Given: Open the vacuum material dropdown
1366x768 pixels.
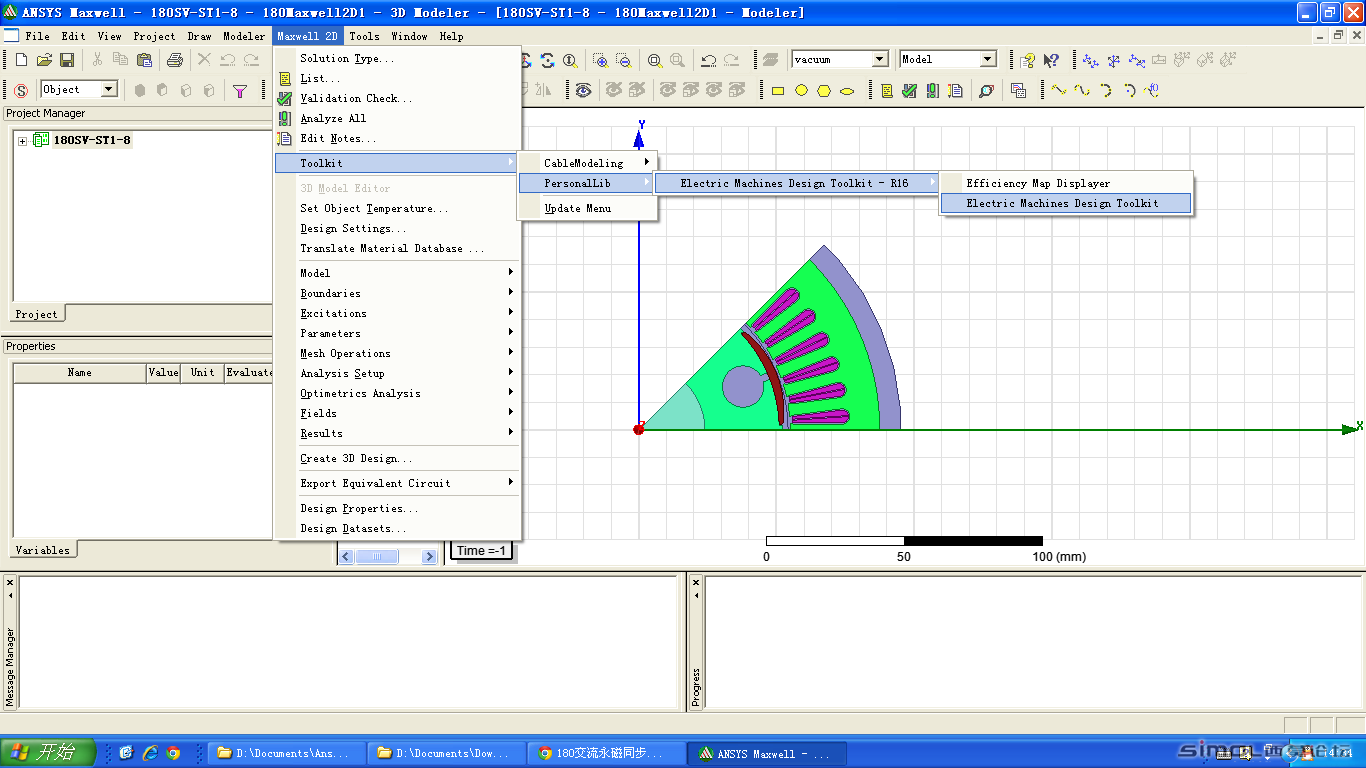Looking at the screenshot, I should tap(880, 60).
